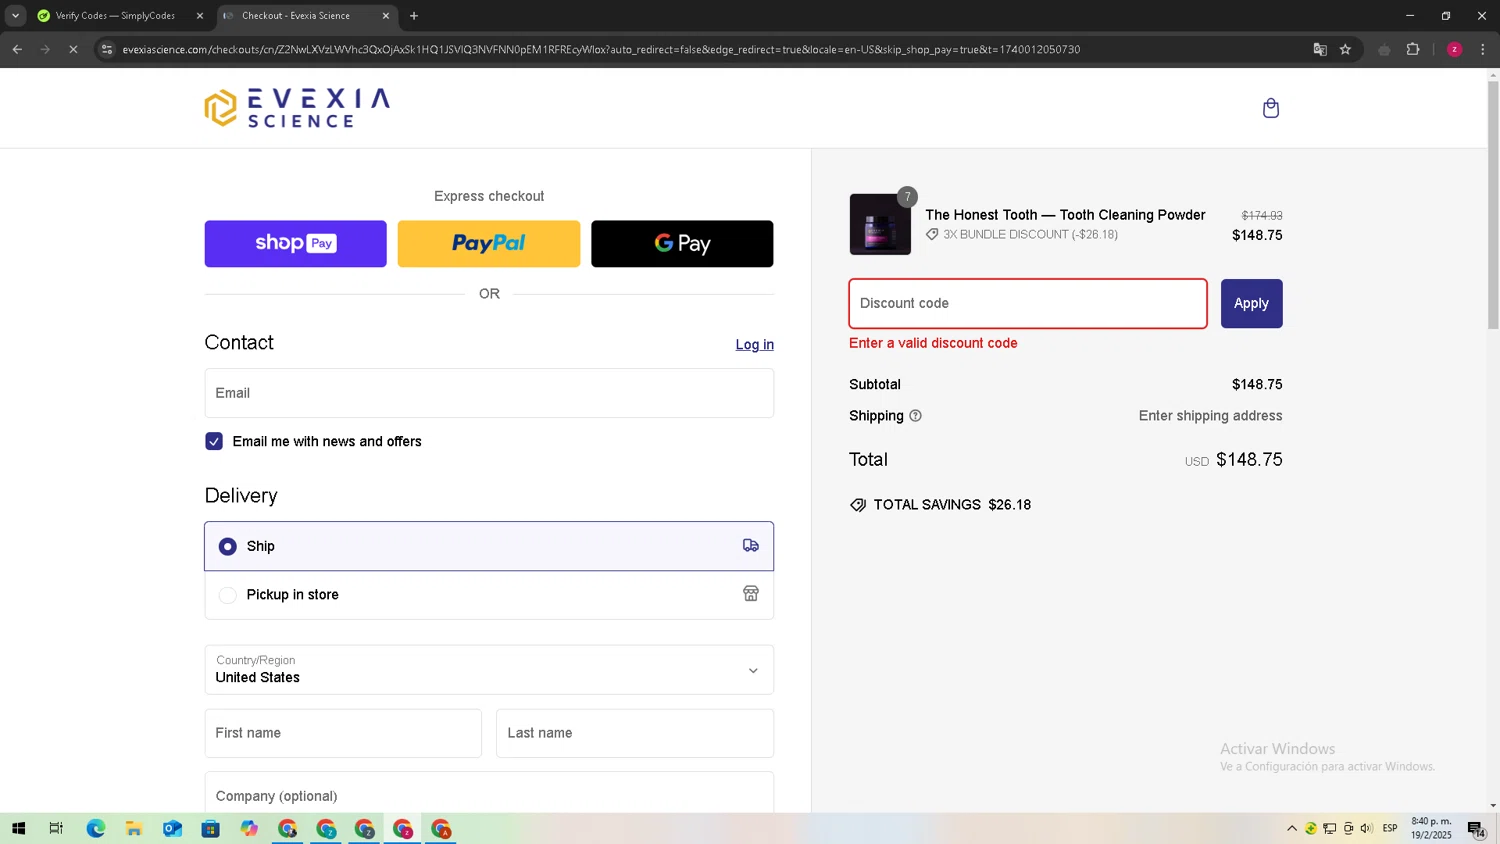Click the total savings tag icon
This screenshot has height=844, width=1500.
(858, 505)
